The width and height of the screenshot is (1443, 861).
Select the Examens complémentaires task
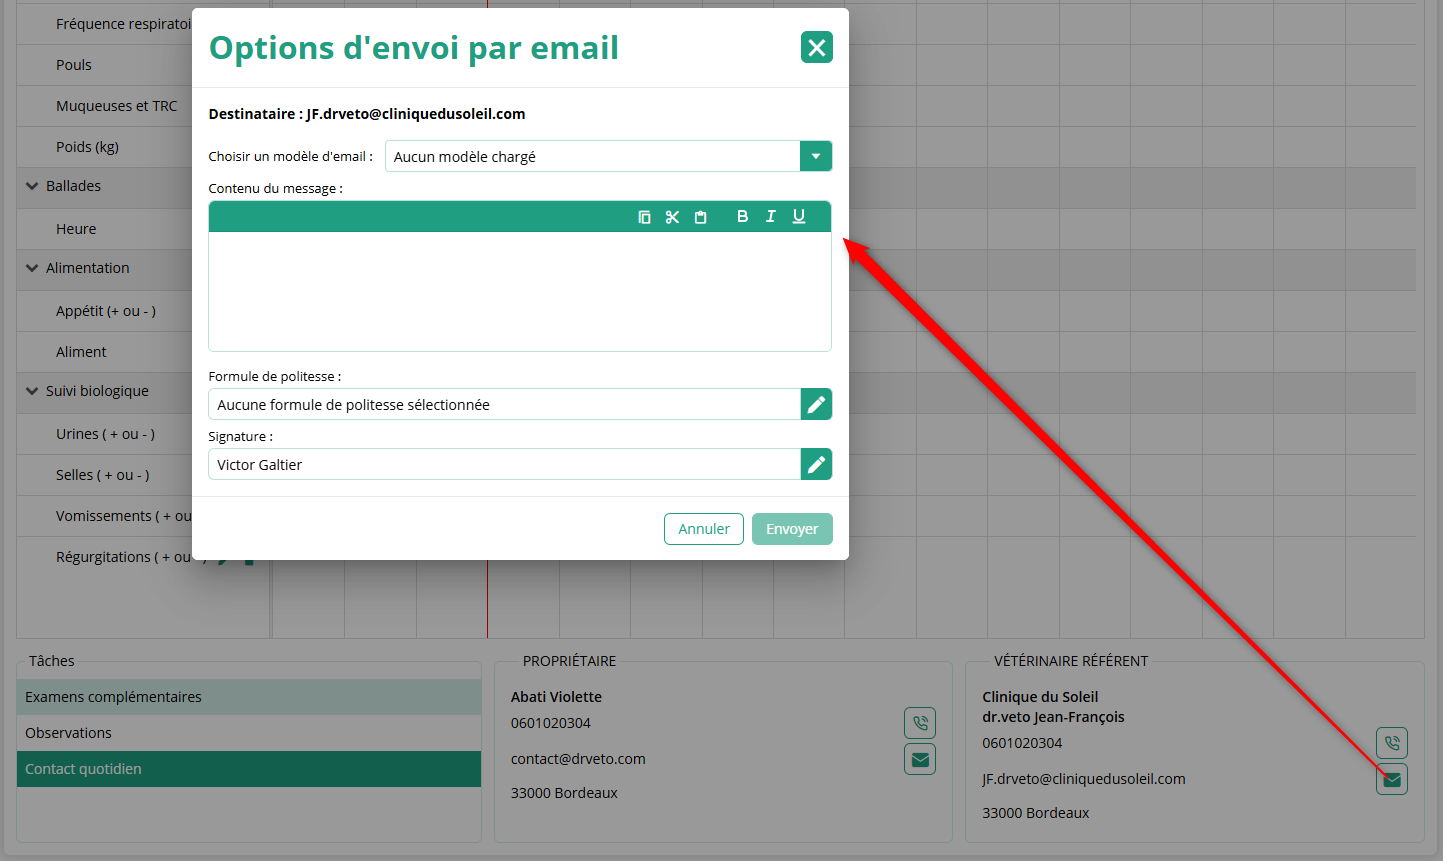(248, 697)
